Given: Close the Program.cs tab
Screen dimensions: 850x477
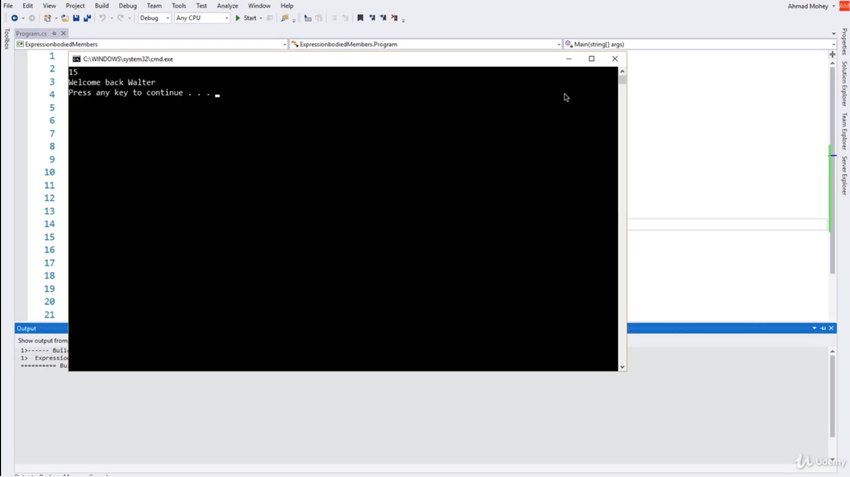Looking at the screenshot, I should coord(63,33).
